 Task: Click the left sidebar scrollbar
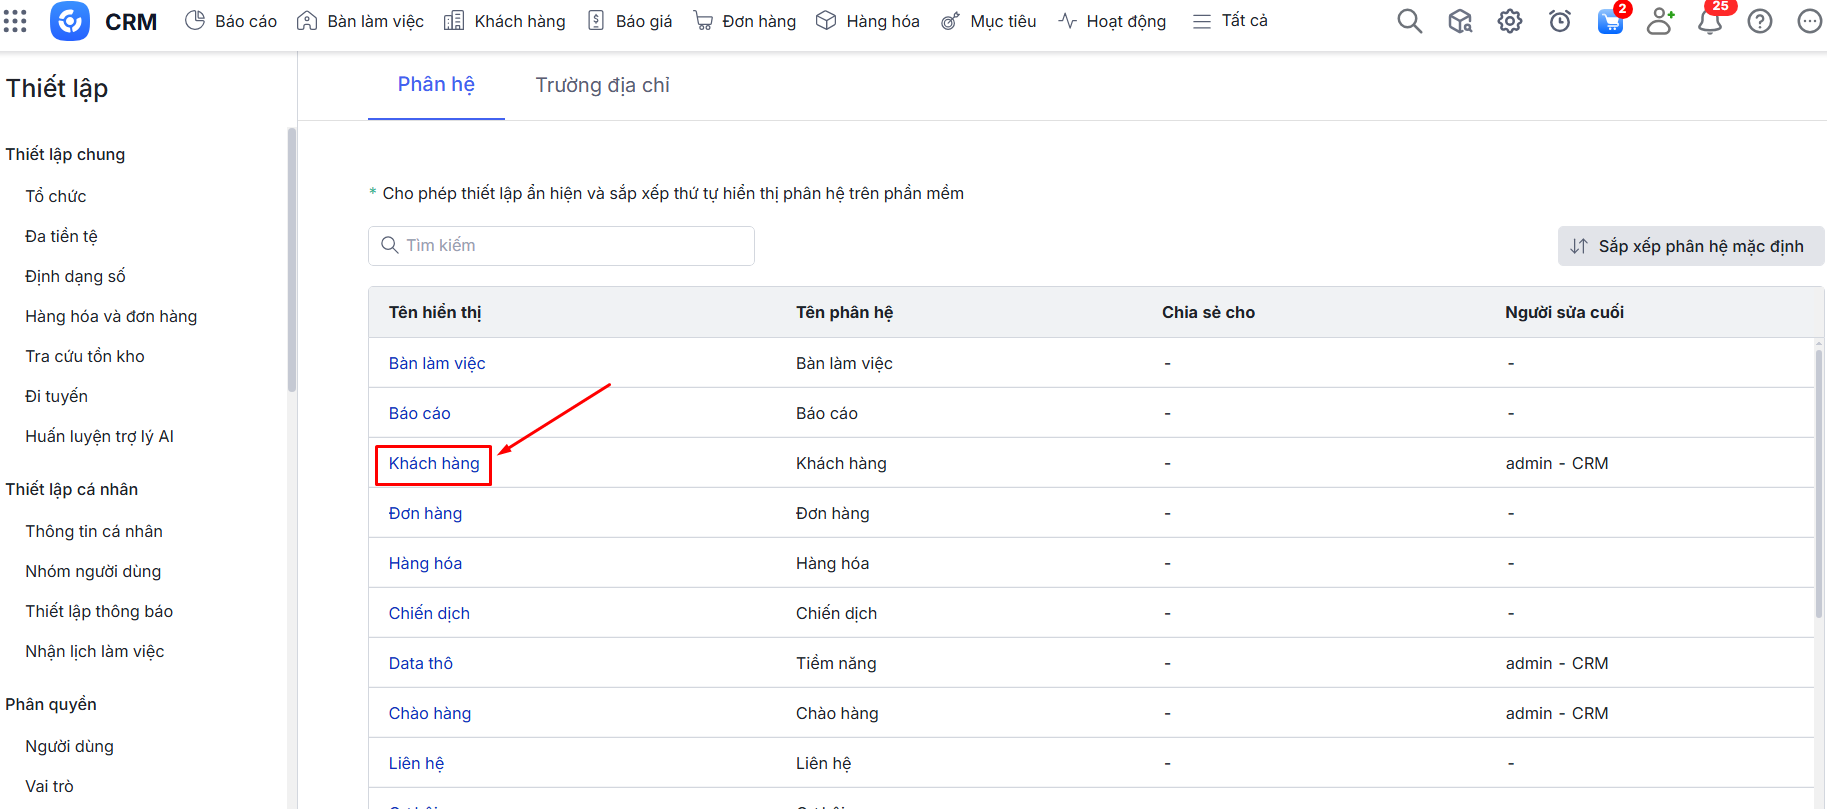[x=291, y=260]
